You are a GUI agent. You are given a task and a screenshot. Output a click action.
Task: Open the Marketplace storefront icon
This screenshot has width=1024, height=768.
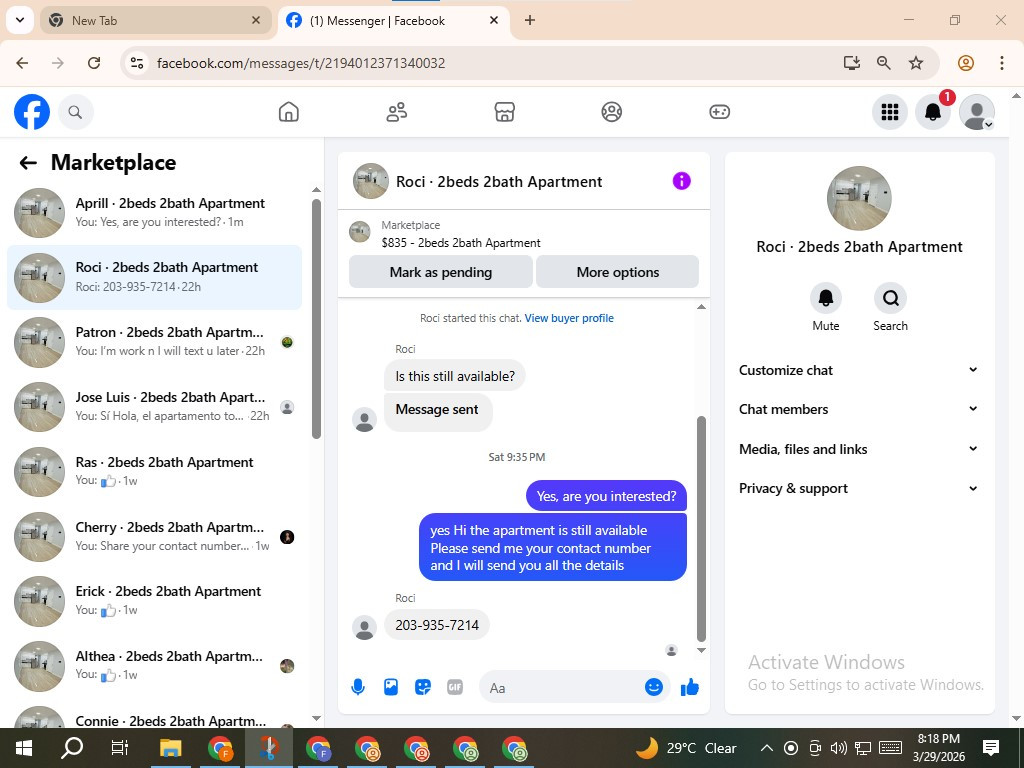(504, 112)
